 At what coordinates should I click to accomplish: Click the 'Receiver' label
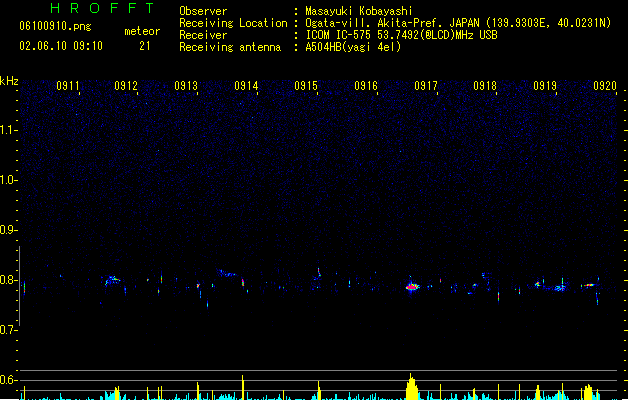coord(203,35)
